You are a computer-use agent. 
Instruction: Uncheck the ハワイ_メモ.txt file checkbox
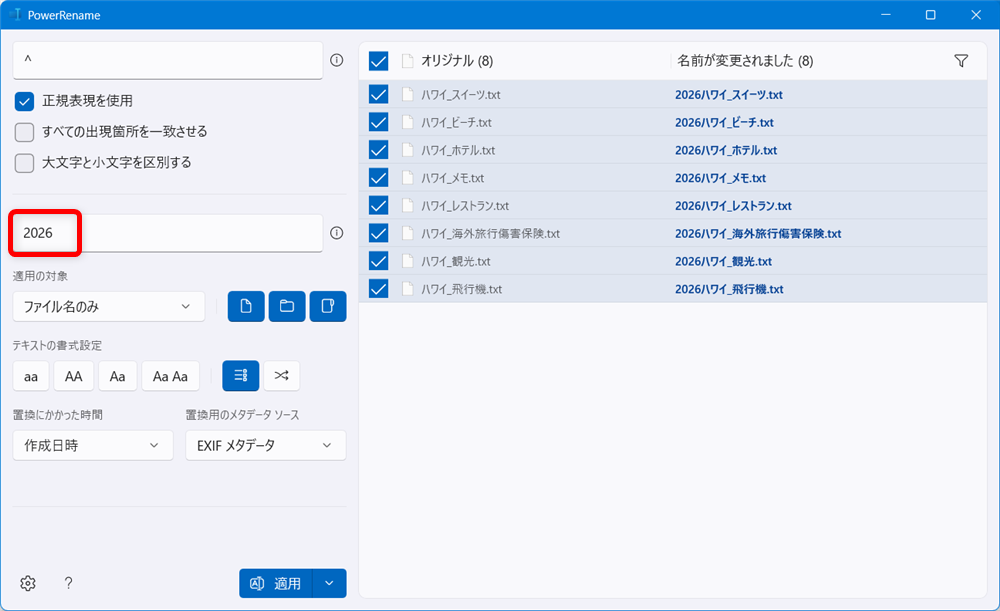point(378,177)
